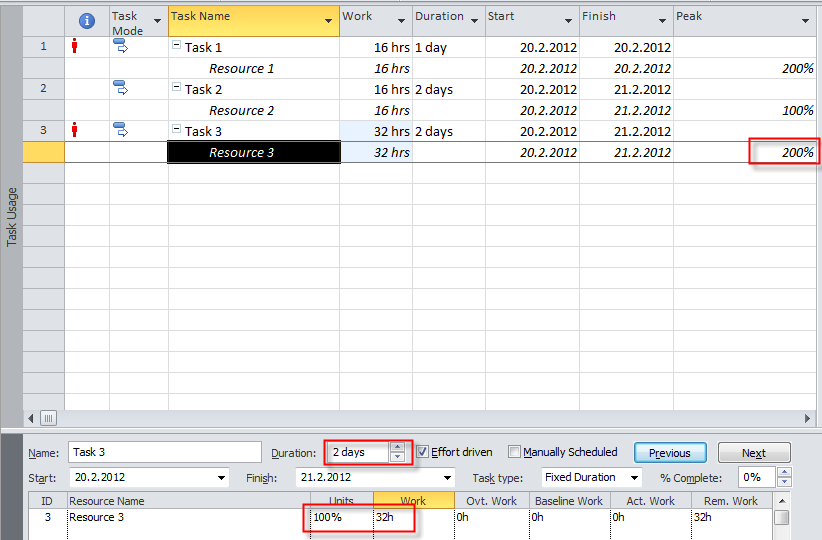Screen dimensions: 822x540
Task: Collapse the Task 1 outline row
Action: pyautogui.click(x=177, y=47)
